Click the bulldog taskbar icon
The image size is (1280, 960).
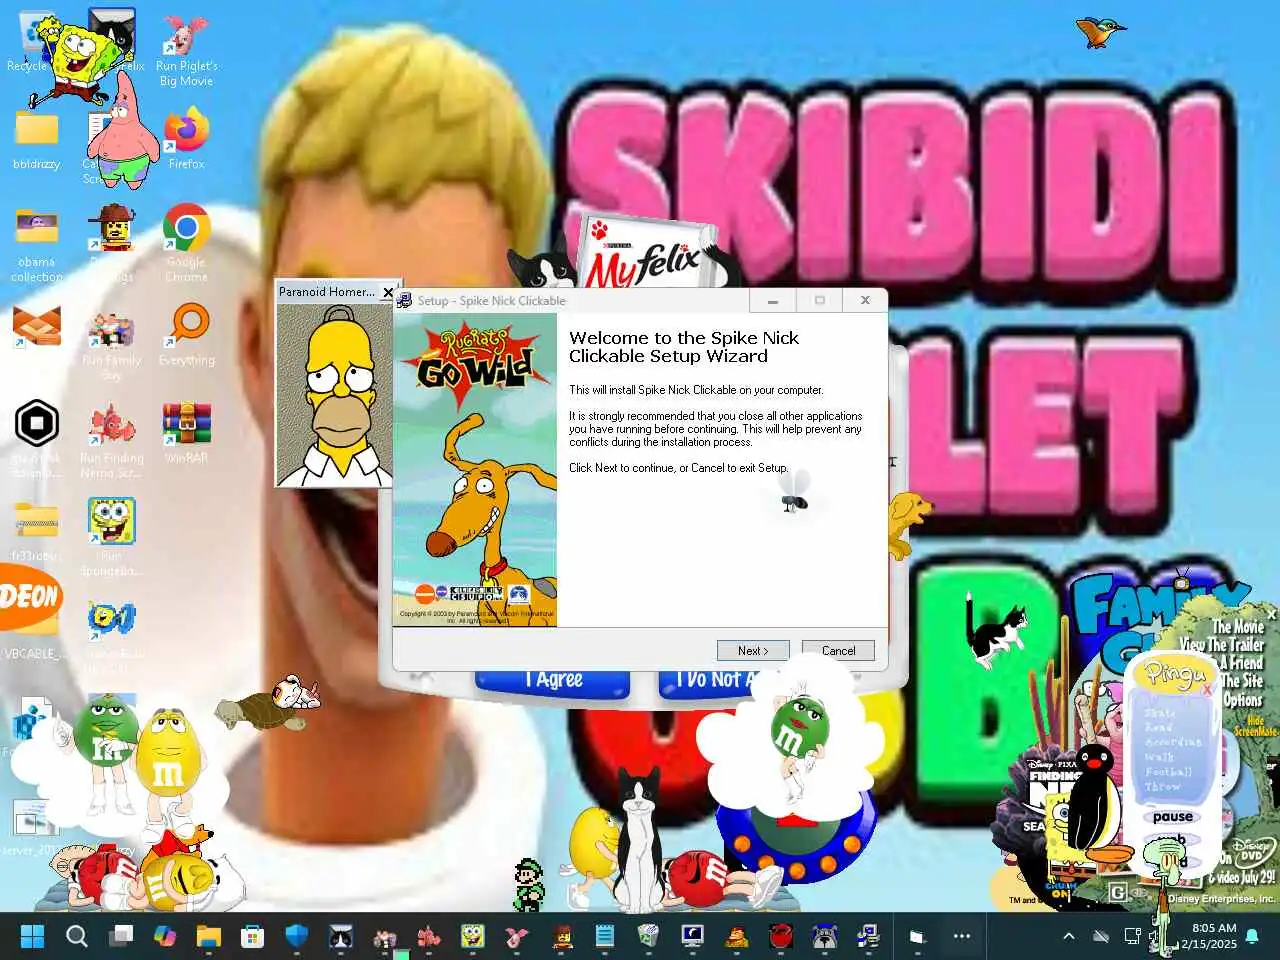825,937
